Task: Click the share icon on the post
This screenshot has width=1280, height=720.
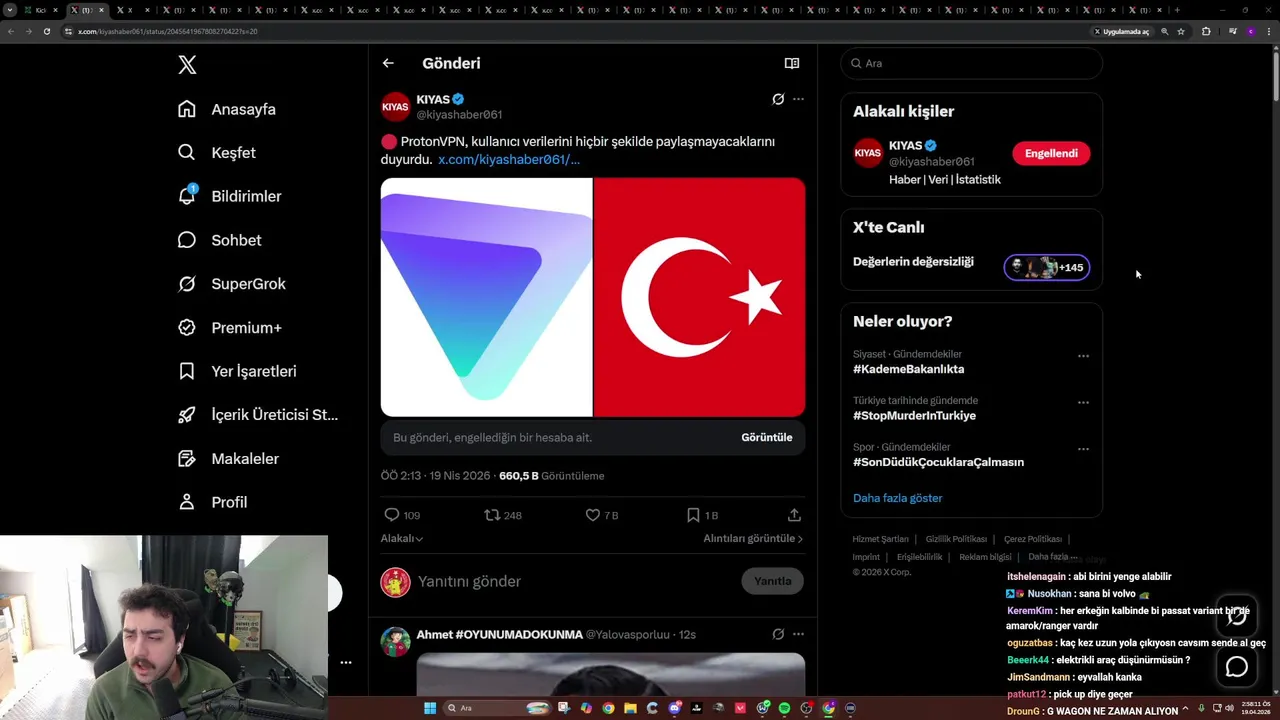Action: pos(794,515)
